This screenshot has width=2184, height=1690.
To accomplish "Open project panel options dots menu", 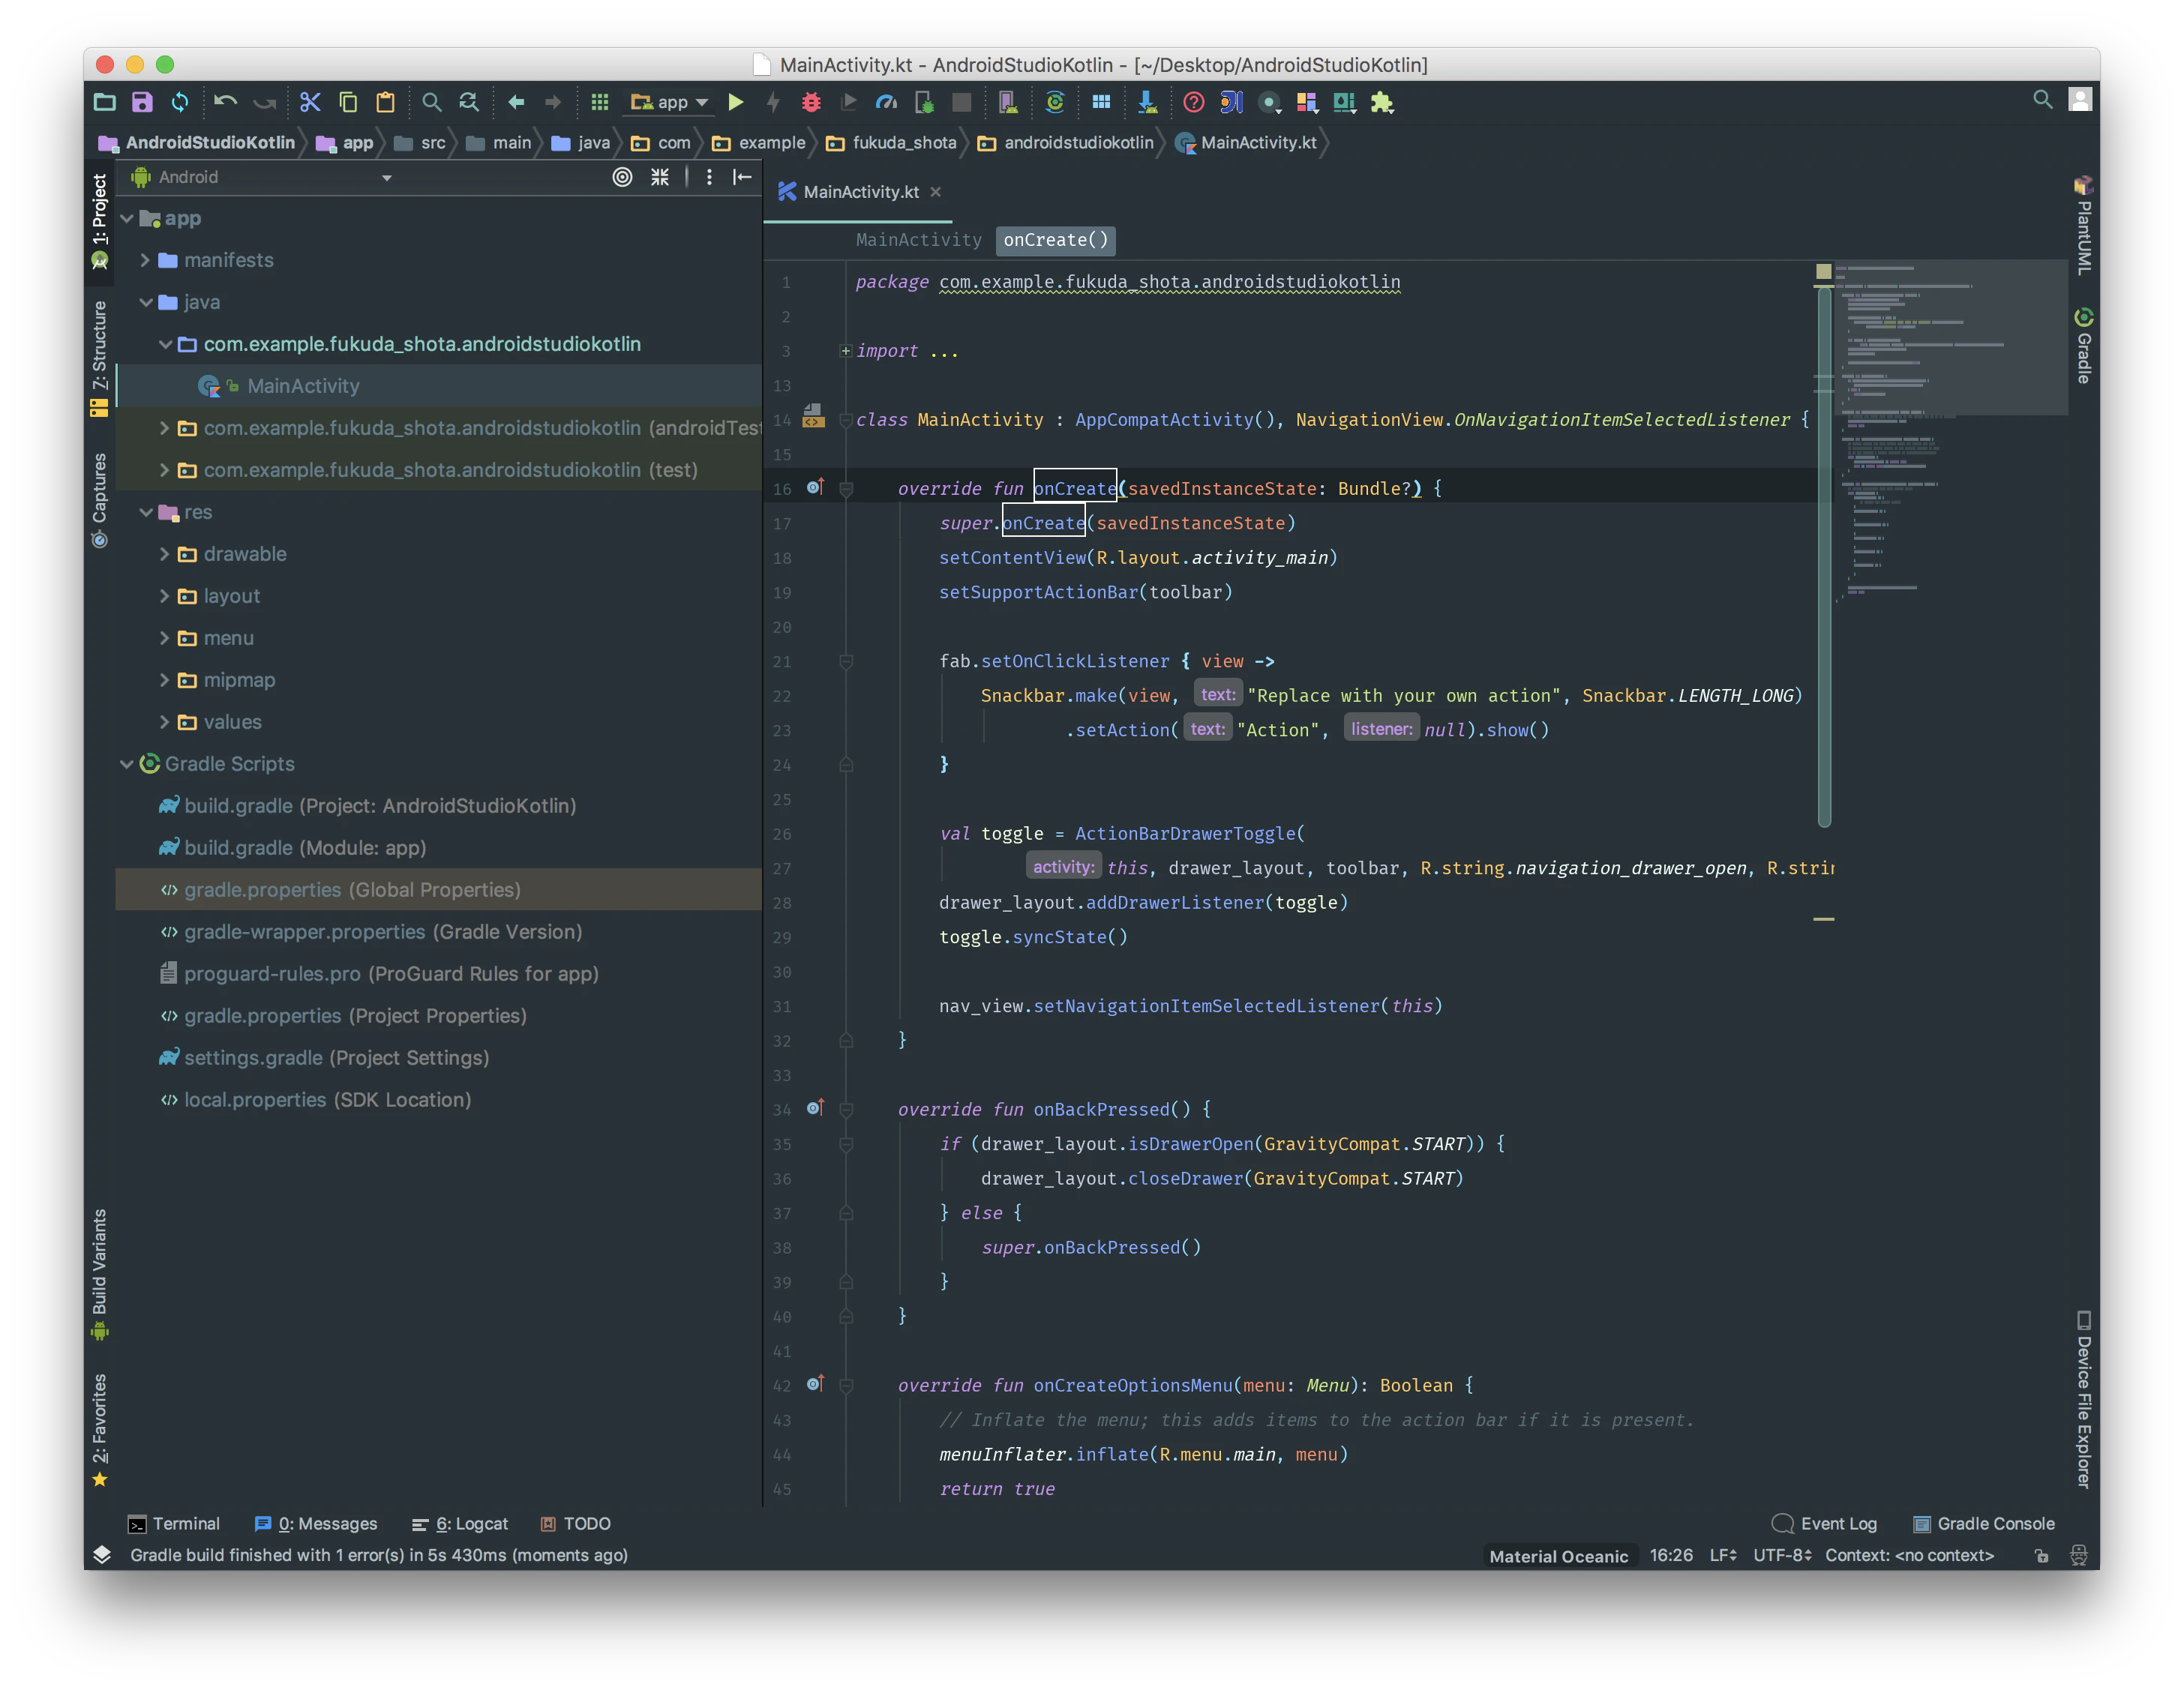I will [709, 177].
